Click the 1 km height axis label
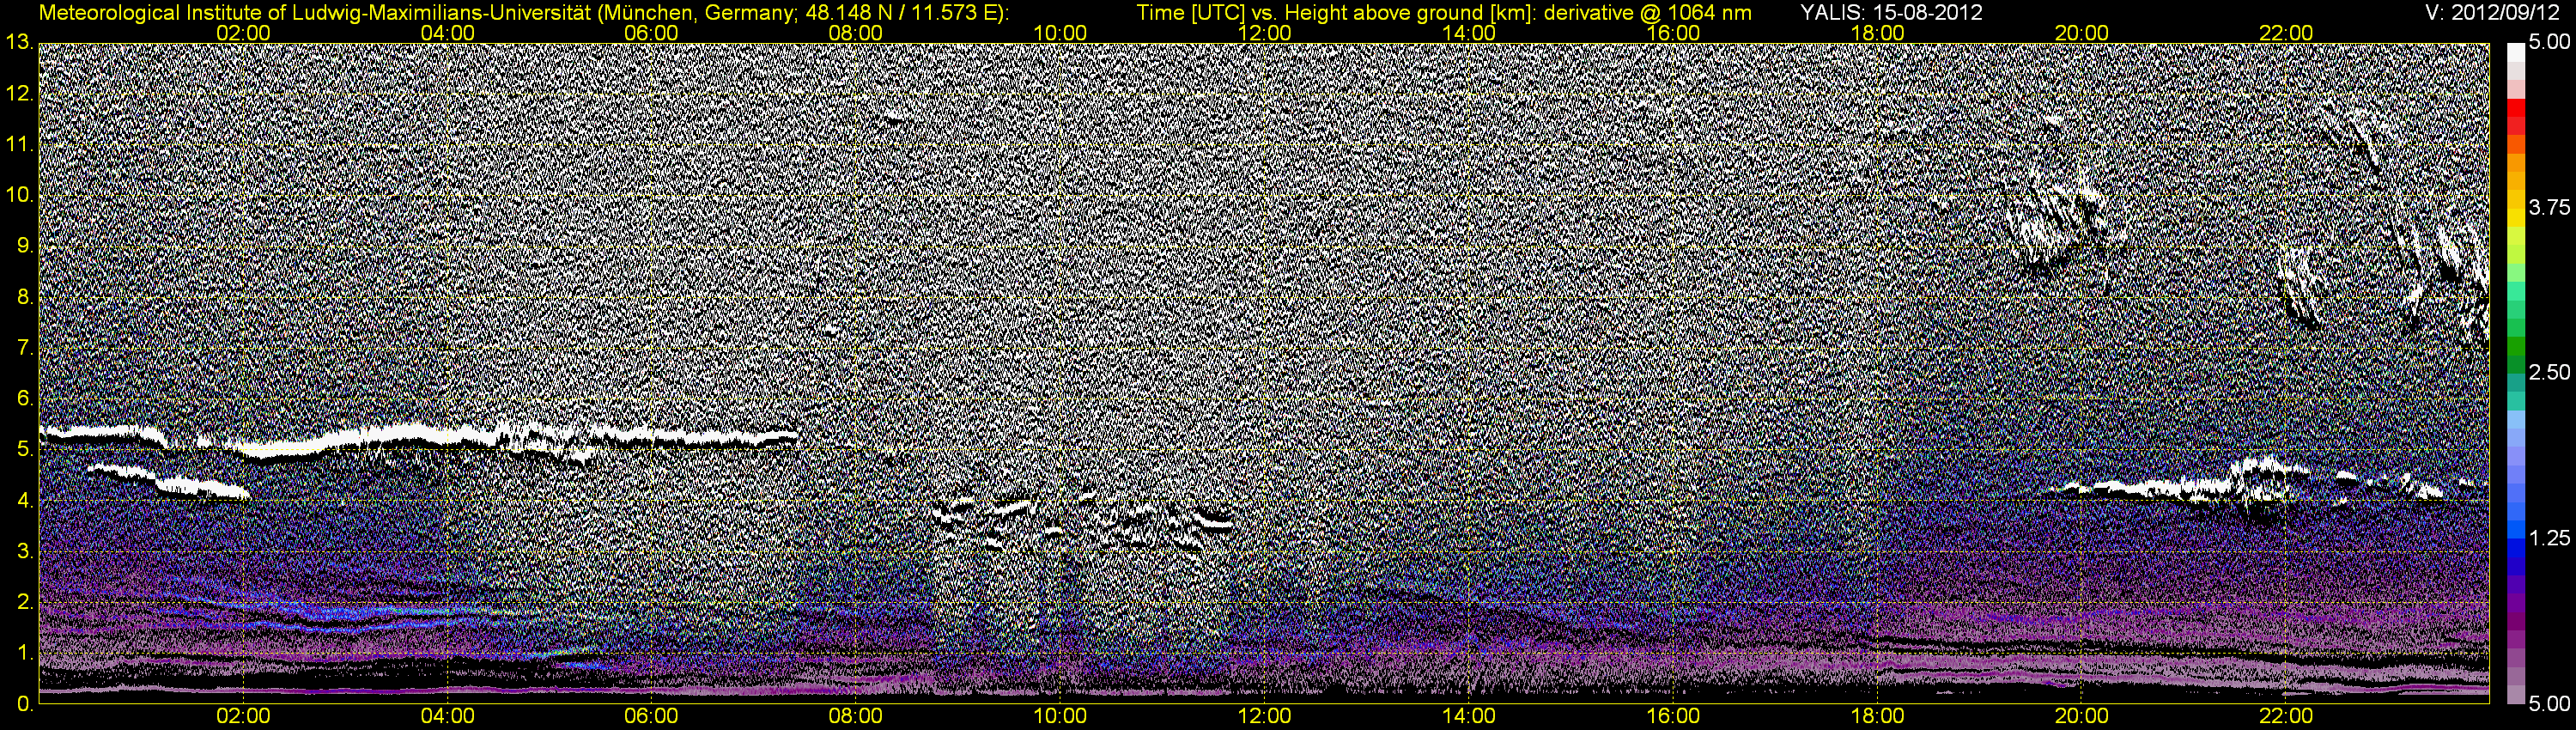Image resolution: width=2576 pixels, height=730 pixels. pyautogui.click(x=25, y=654)
